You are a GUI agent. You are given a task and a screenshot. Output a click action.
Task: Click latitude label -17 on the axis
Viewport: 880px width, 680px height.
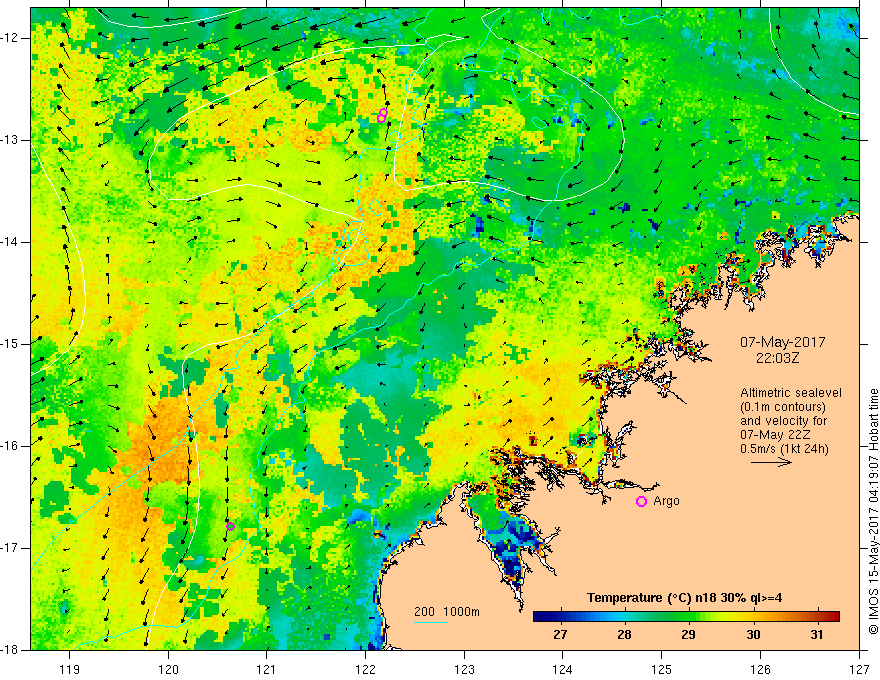click(11, 548)
